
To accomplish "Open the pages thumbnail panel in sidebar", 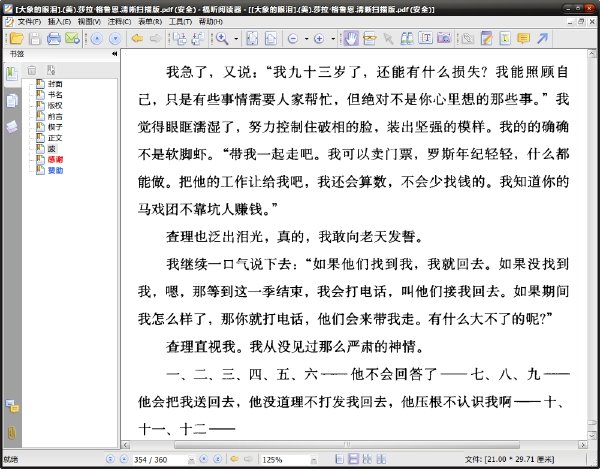I will [12, 101].
